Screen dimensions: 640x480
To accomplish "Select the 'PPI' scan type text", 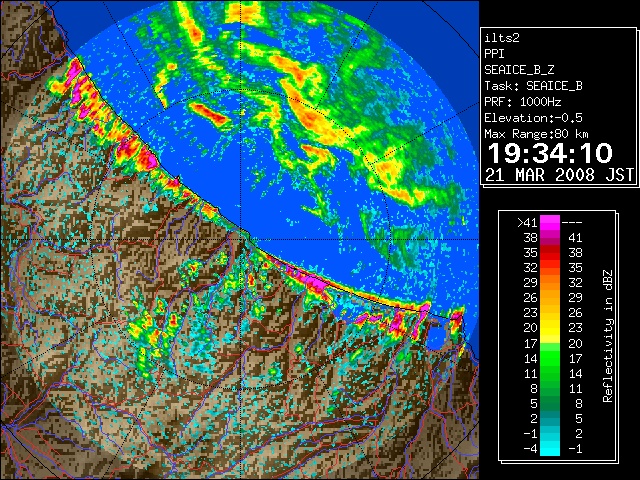I will pos(494,54).
